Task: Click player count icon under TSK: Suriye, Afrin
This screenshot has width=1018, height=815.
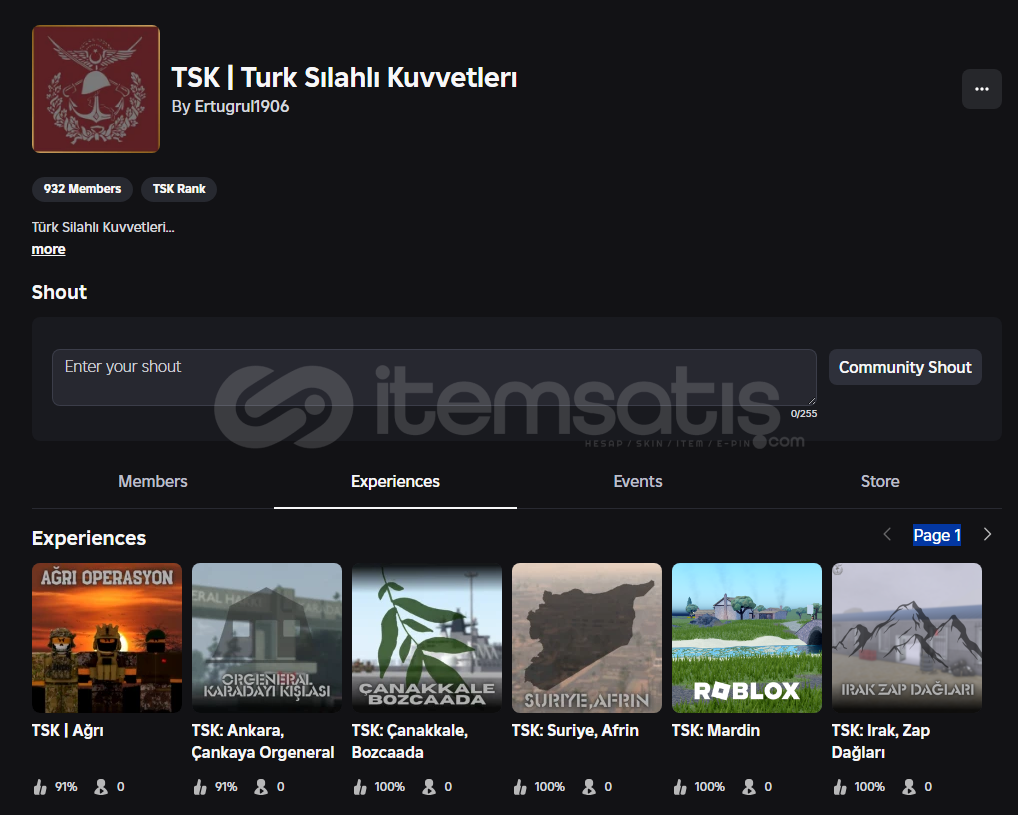Action: [589, 787]
